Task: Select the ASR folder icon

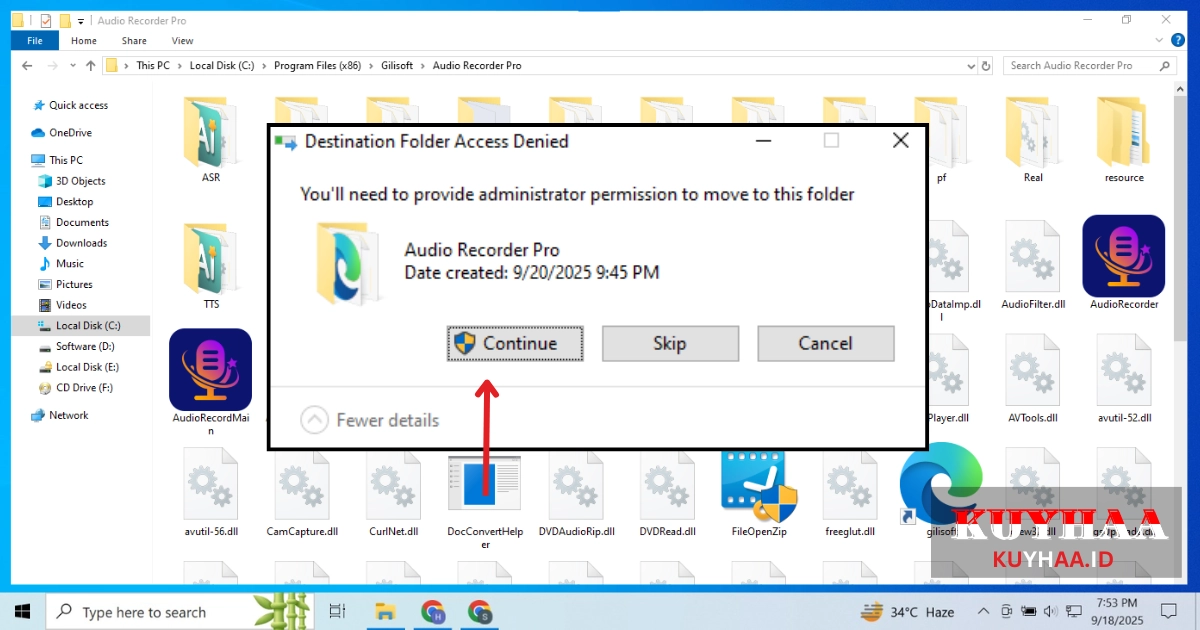Action: click(210, 134)
